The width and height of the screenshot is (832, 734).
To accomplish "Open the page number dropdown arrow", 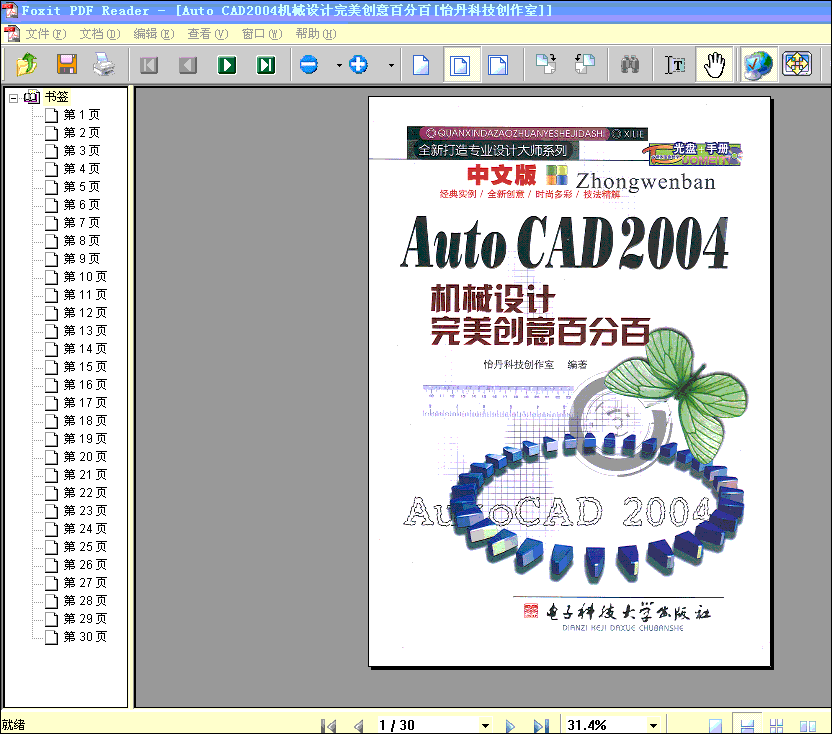I will coord(486,726).
